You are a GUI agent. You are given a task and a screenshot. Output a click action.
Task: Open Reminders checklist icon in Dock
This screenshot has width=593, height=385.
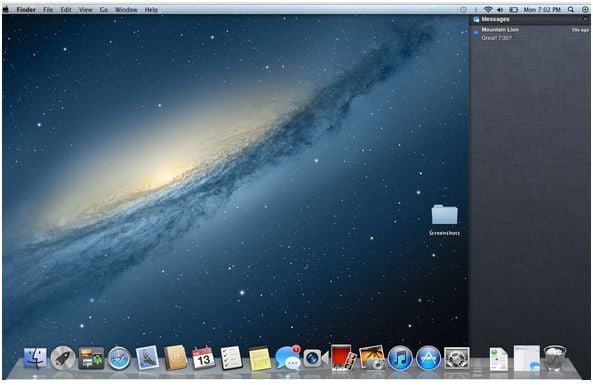231,358
